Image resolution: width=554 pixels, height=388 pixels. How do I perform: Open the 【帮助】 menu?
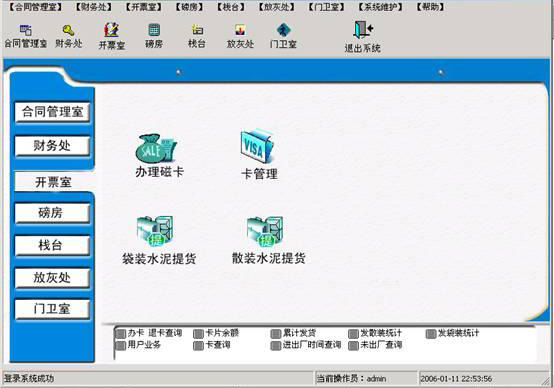(430, 7)
